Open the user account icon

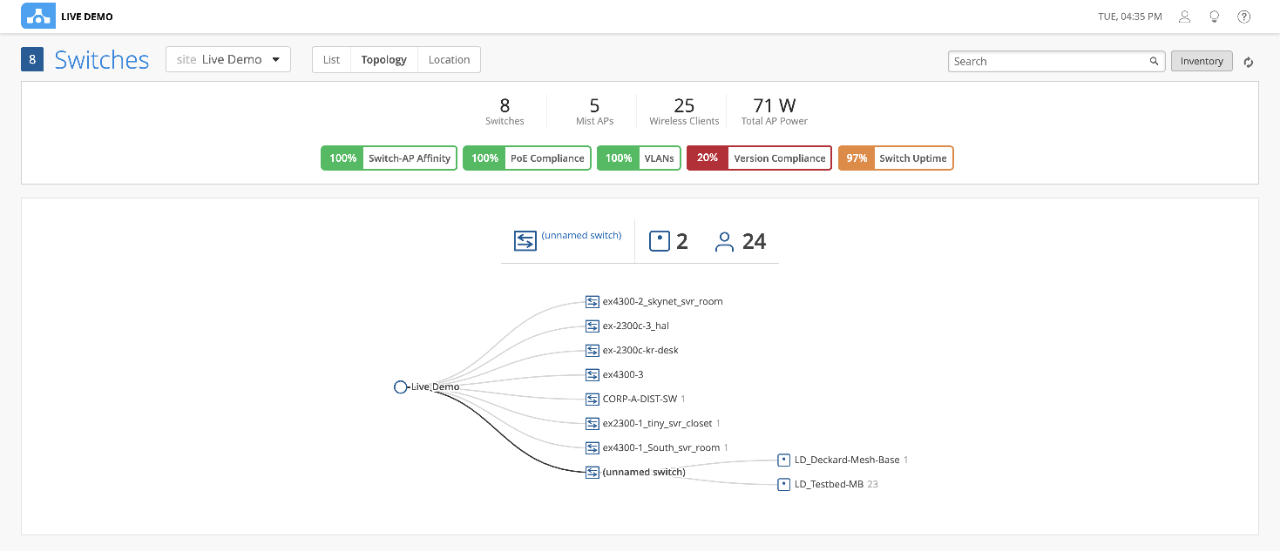(1185, 16)
